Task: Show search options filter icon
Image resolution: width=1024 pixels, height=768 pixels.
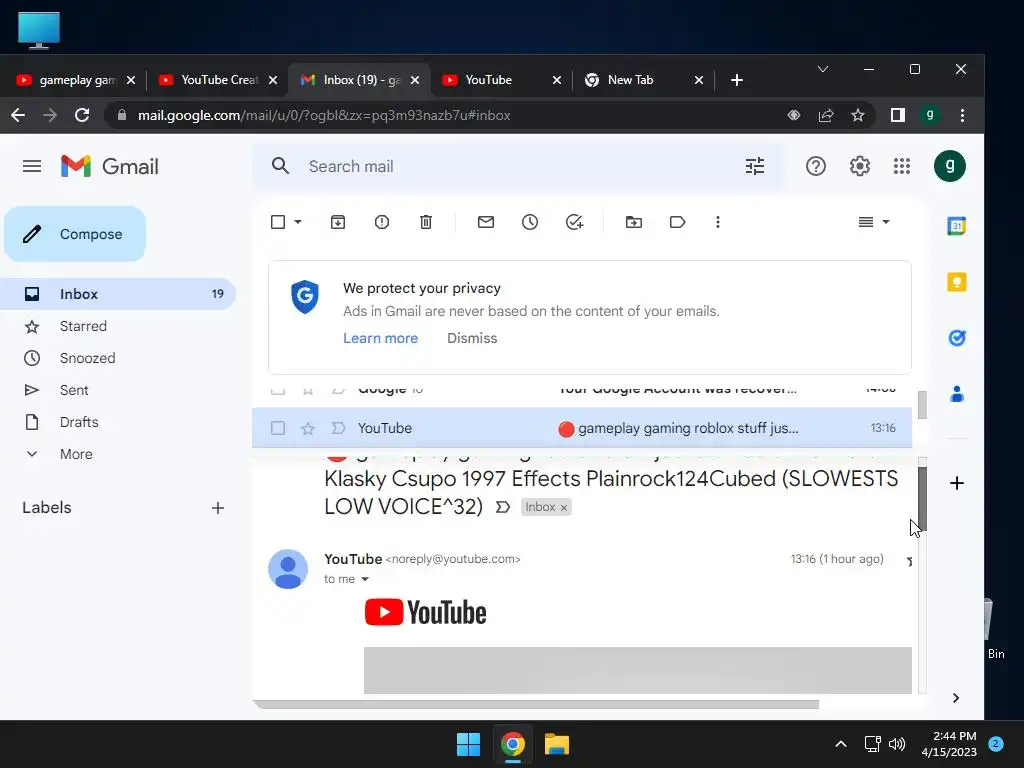Action: coord(754,166)
